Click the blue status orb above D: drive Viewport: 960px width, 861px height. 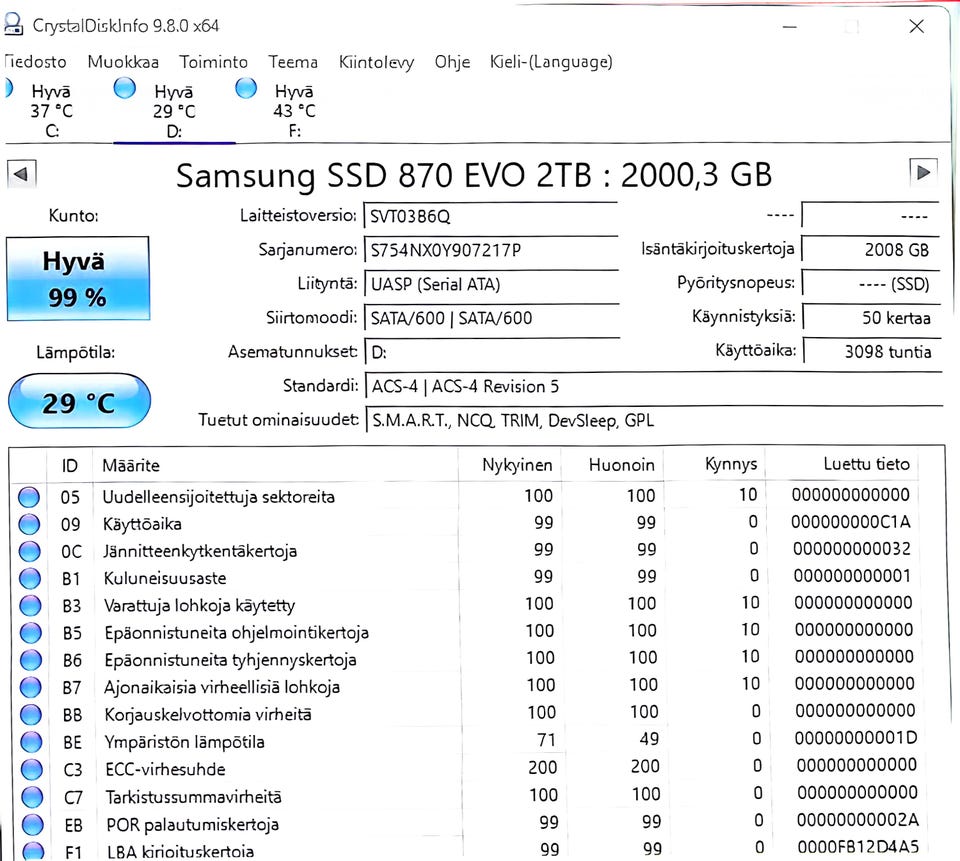coord(125,88)
